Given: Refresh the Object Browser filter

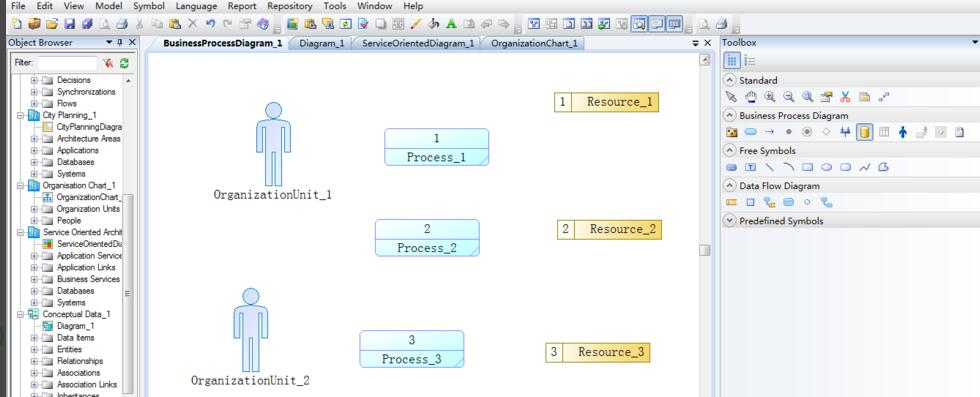Looking at the screenshot, I should 124,63.
